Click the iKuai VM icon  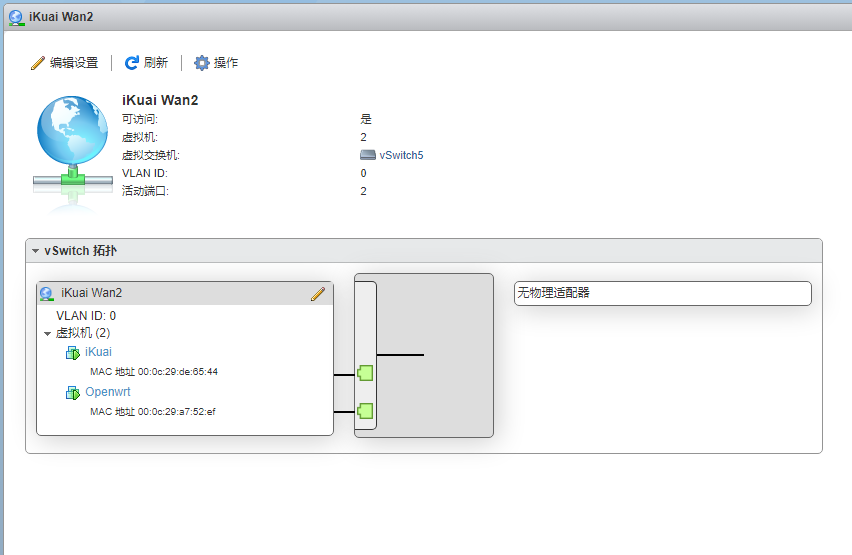coord(73,352)
